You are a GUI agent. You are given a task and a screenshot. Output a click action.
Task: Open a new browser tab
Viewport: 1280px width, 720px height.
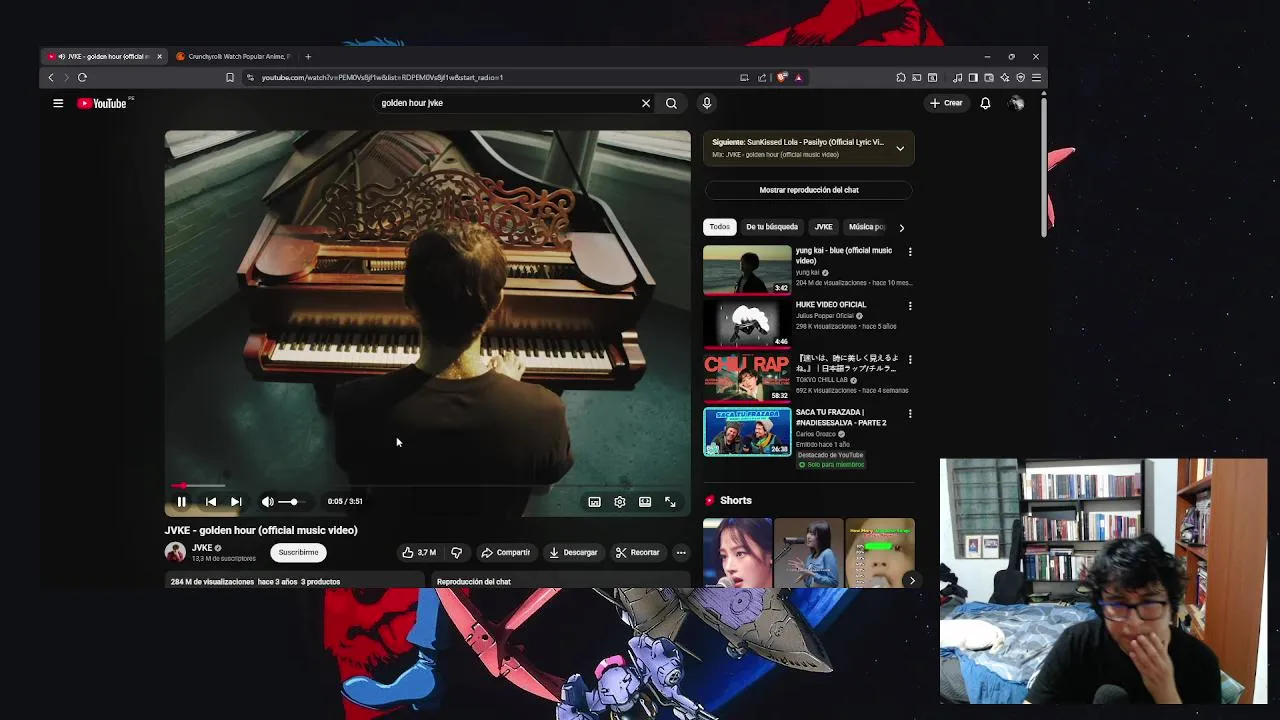click(x=308, y=56)
